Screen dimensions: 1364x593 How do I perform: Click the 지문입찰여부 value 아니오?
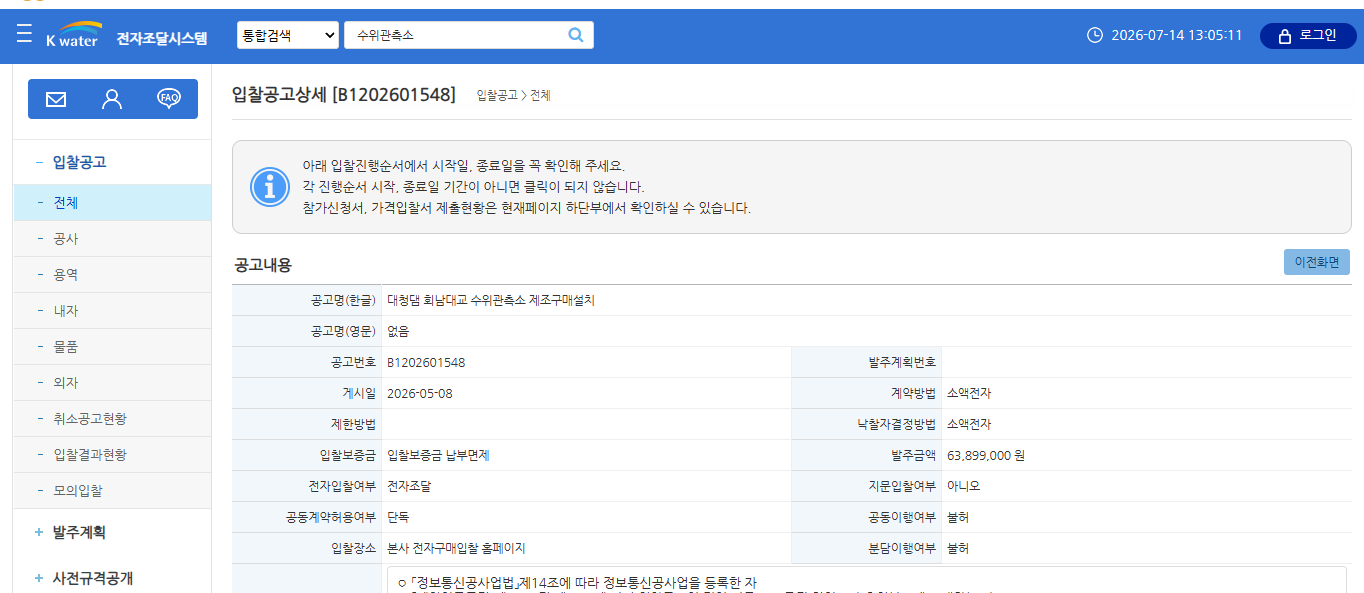[964, 486]
